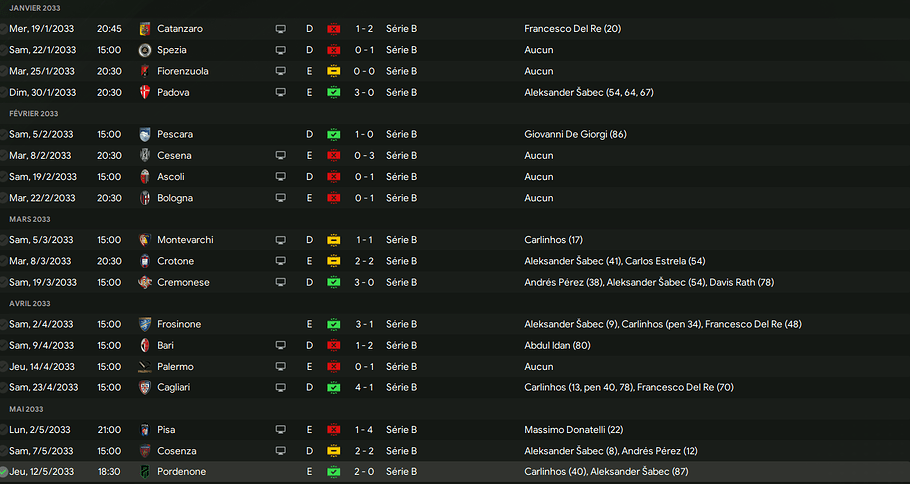Open the Padova club badge

pyautogui.click(x=145, y=92)
